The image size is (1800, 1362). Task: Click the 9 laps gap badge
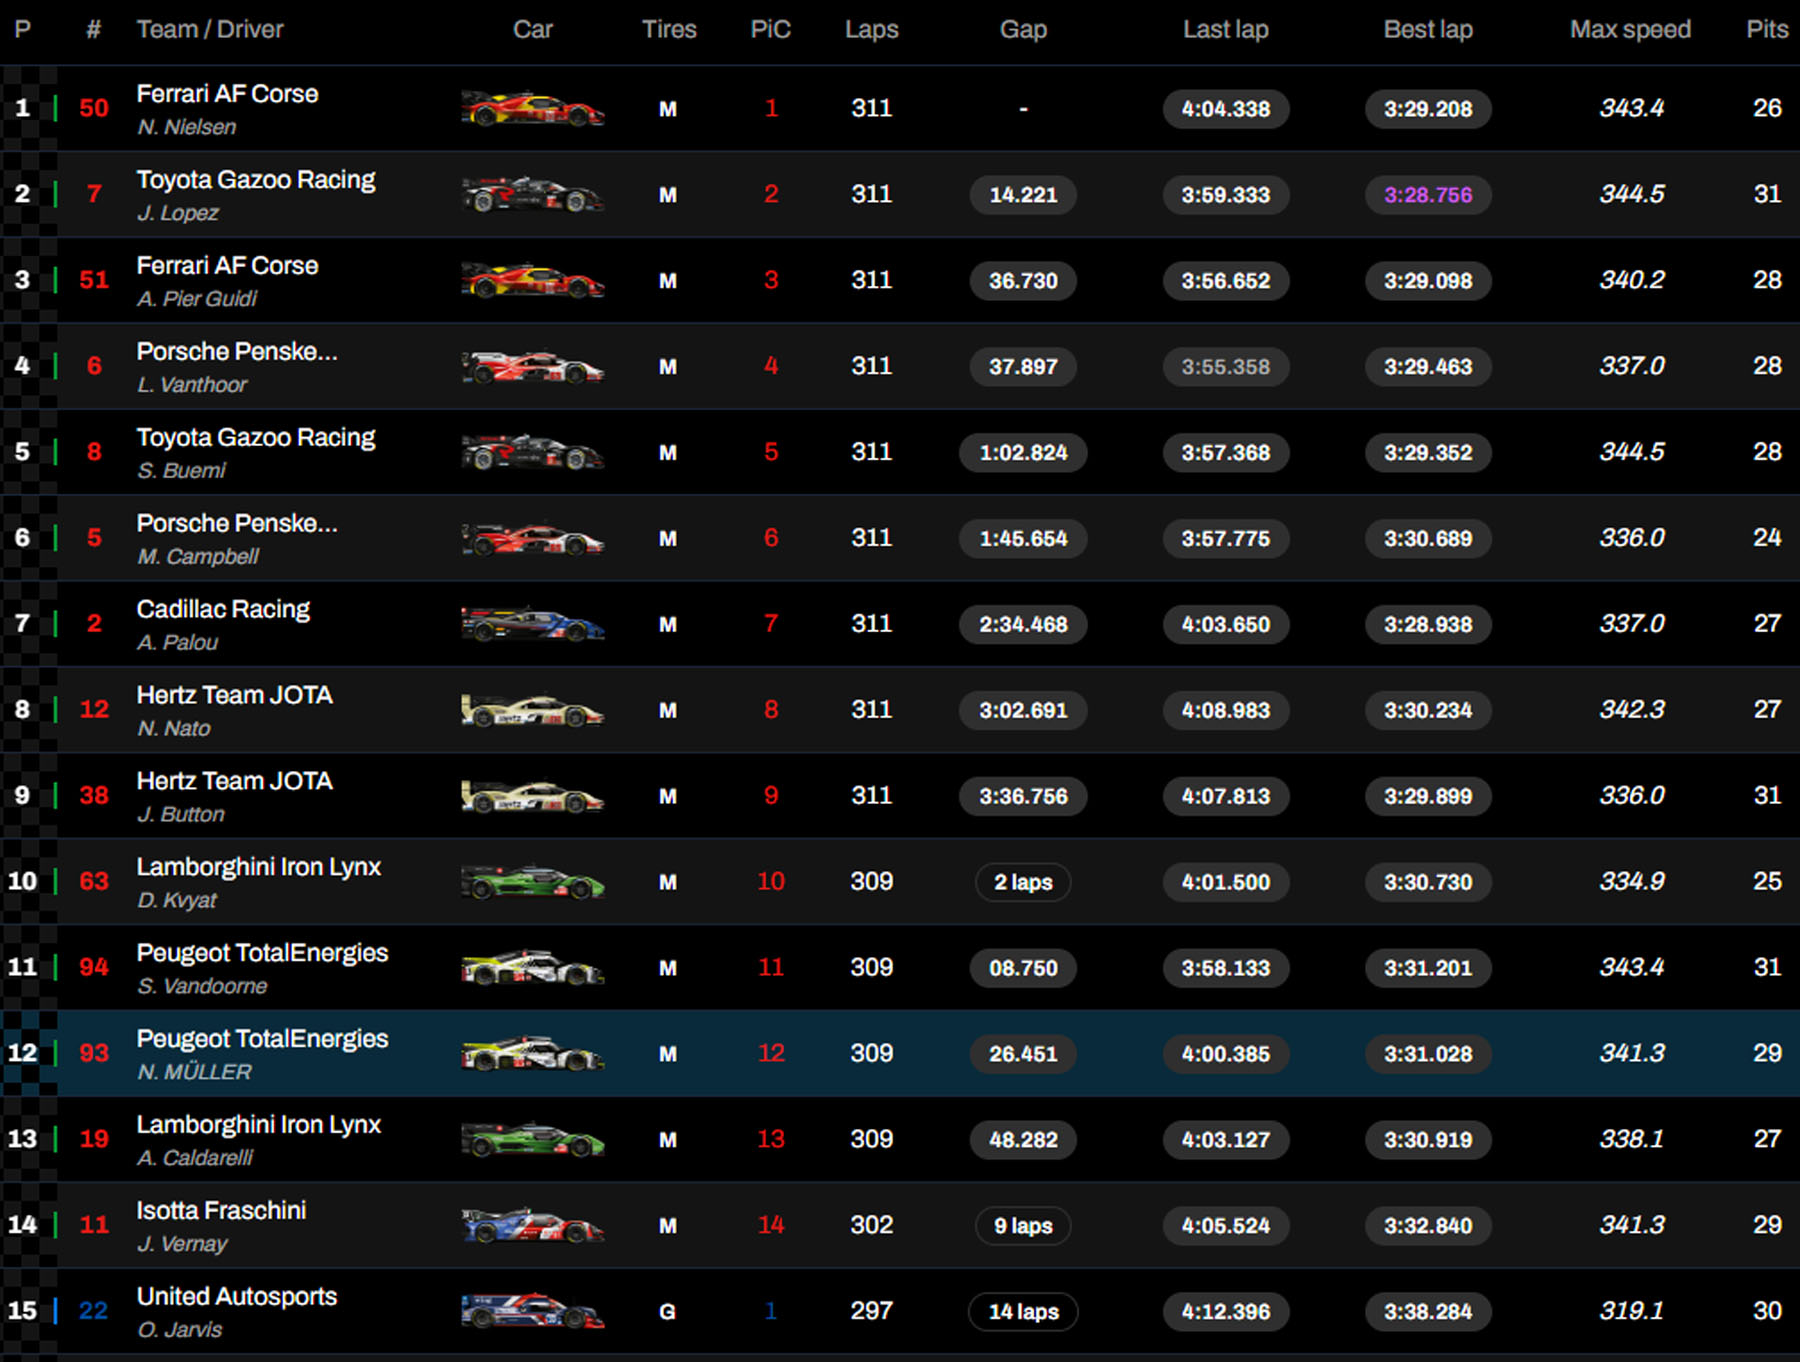(x=1023, y=1226)
